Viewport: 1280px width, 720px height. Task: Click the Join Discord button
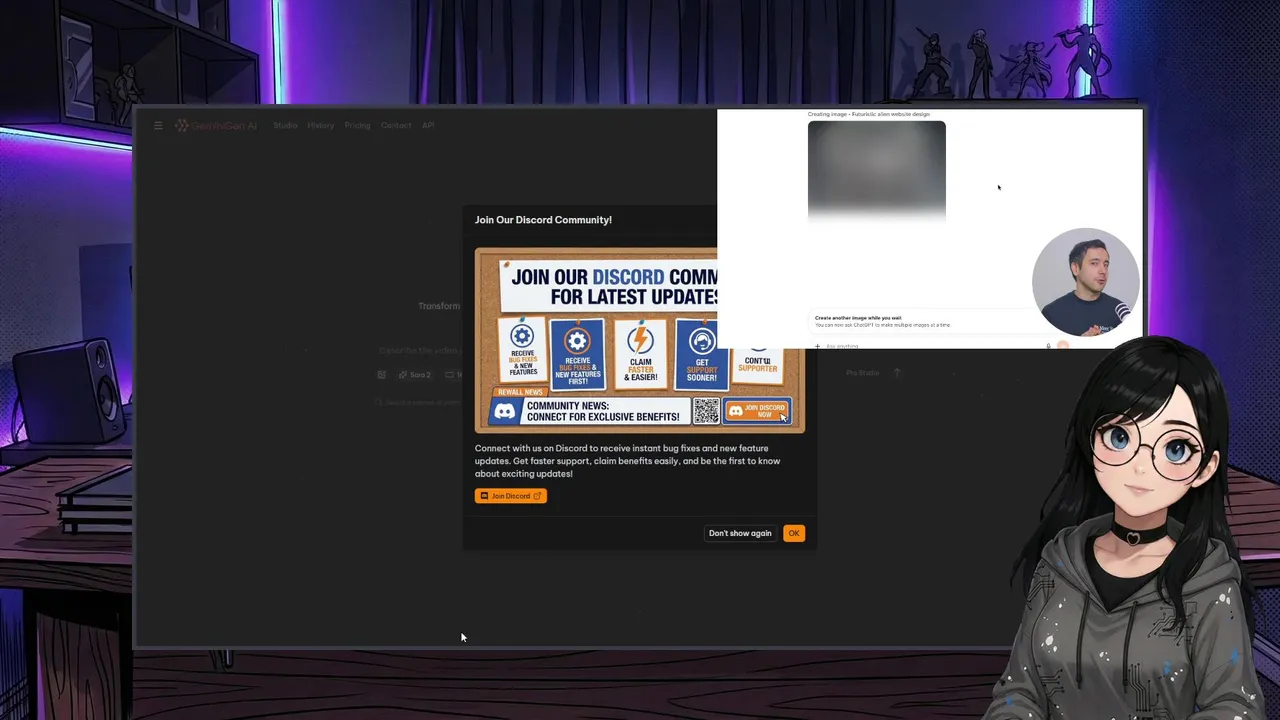(511, 496)
